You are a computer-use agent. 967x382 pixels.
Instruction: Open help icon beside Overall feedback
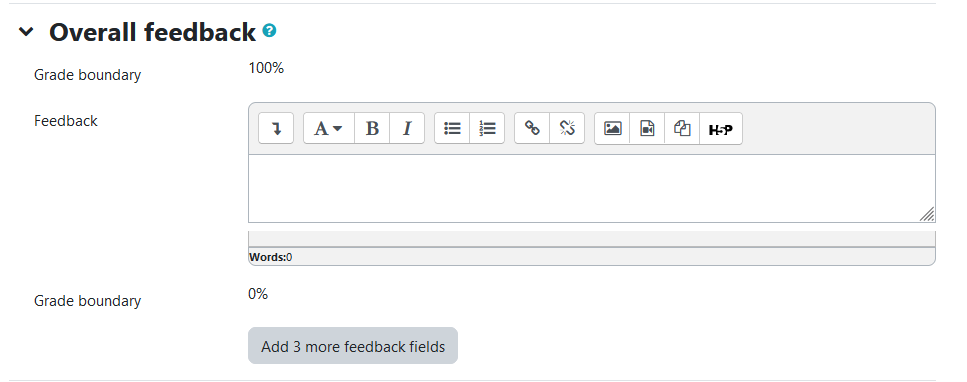tap(269, 30)
